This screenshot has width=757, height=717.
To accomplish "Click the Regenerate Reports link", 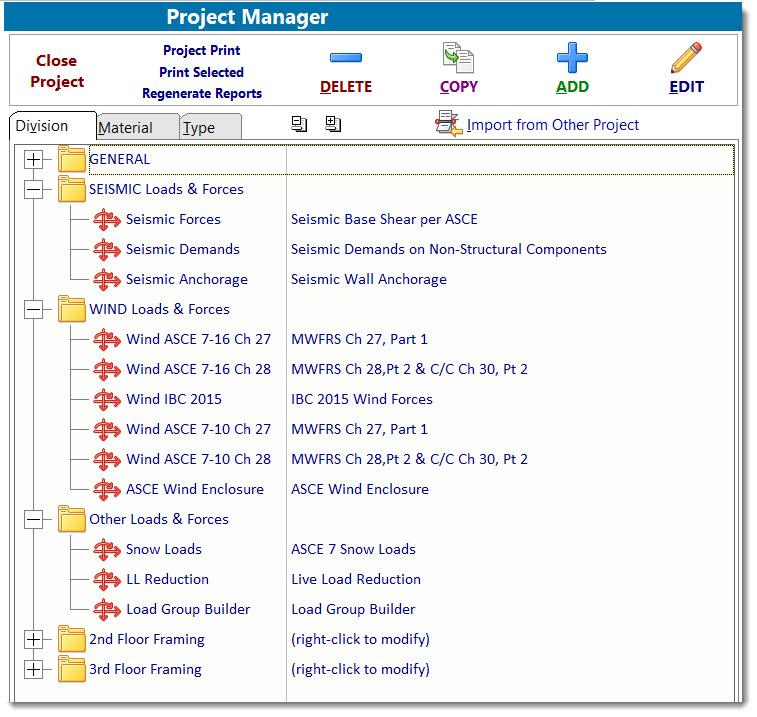I will click(x=202, y=94).
